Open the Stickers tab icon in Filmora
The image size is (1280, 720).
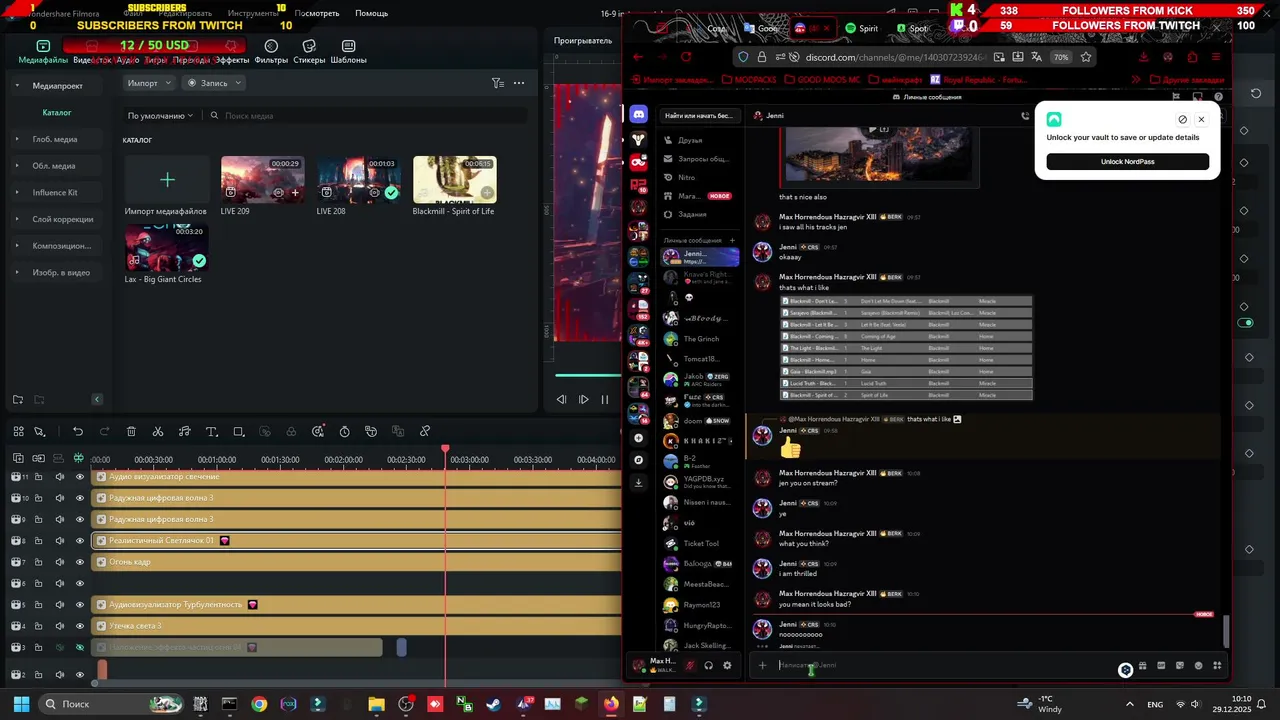[309, 46]
